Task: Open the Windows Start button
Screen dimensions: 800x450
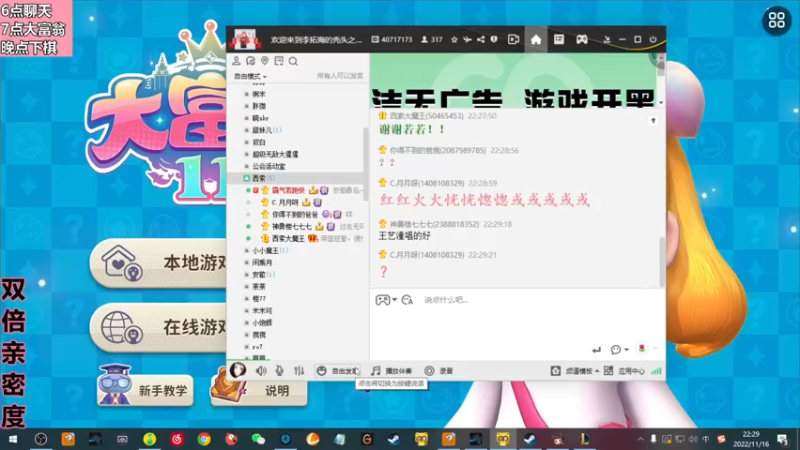Action: [x=13, y=439]
